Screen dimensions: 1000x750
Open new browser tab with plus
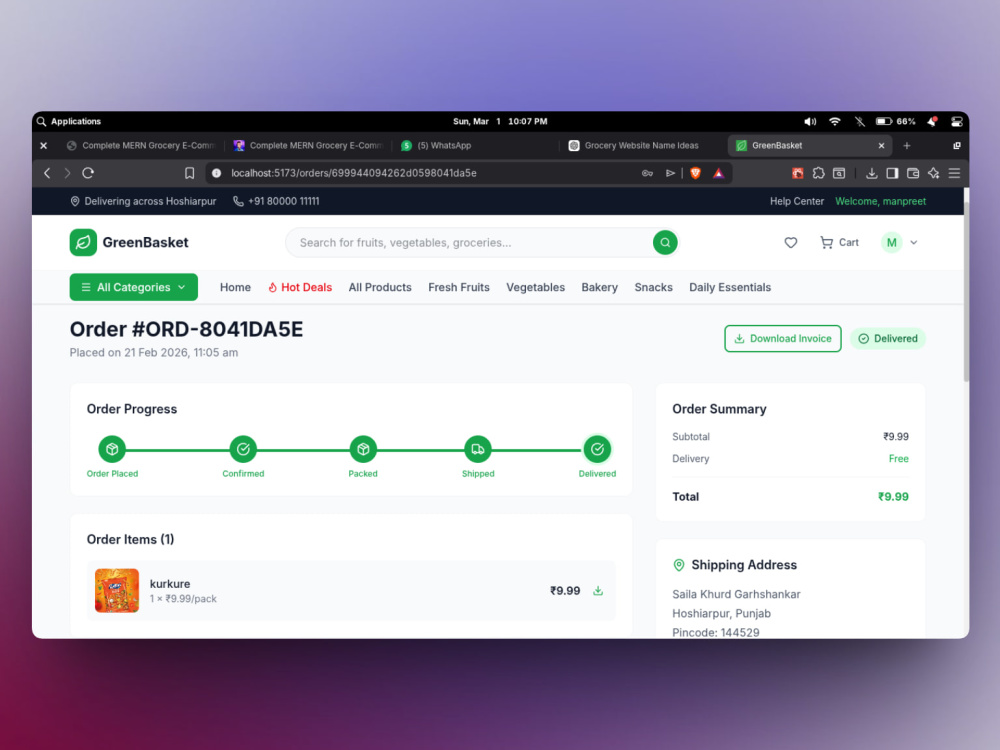[x=906, y=145]
